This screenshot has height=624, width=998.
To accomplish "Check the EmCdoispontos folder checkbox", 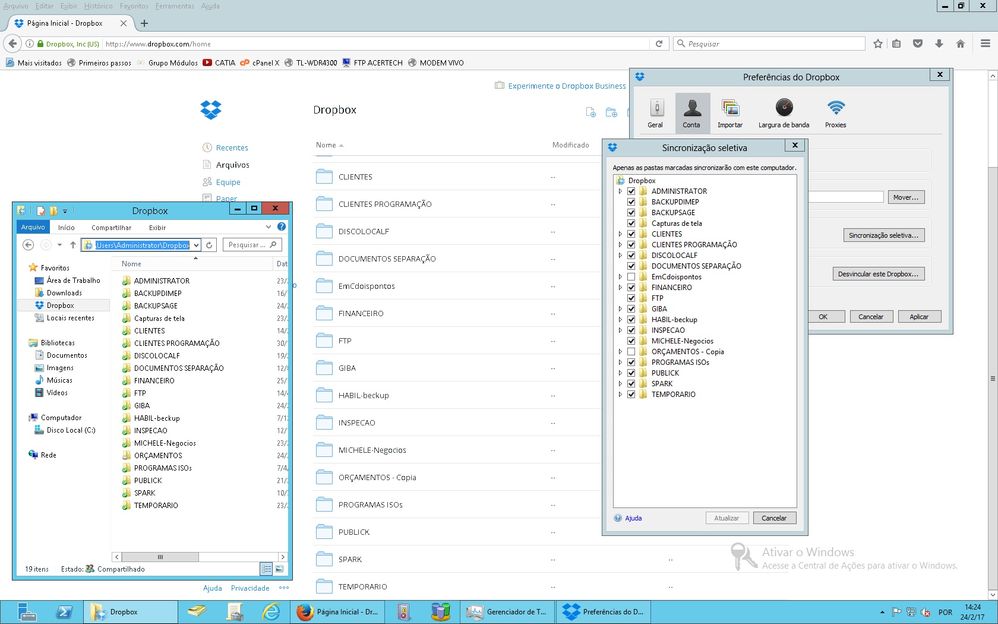I will point(631,277).
